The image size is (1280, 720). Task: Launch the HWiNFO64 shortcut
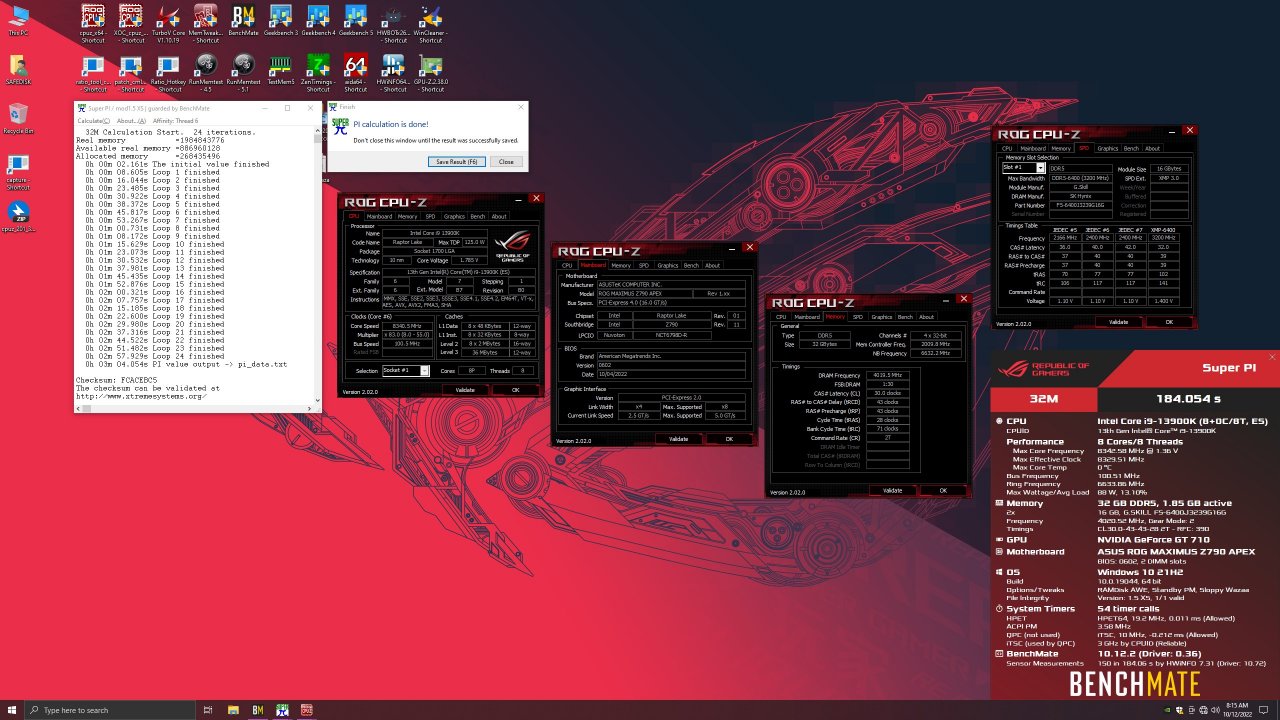click(394, 73)
